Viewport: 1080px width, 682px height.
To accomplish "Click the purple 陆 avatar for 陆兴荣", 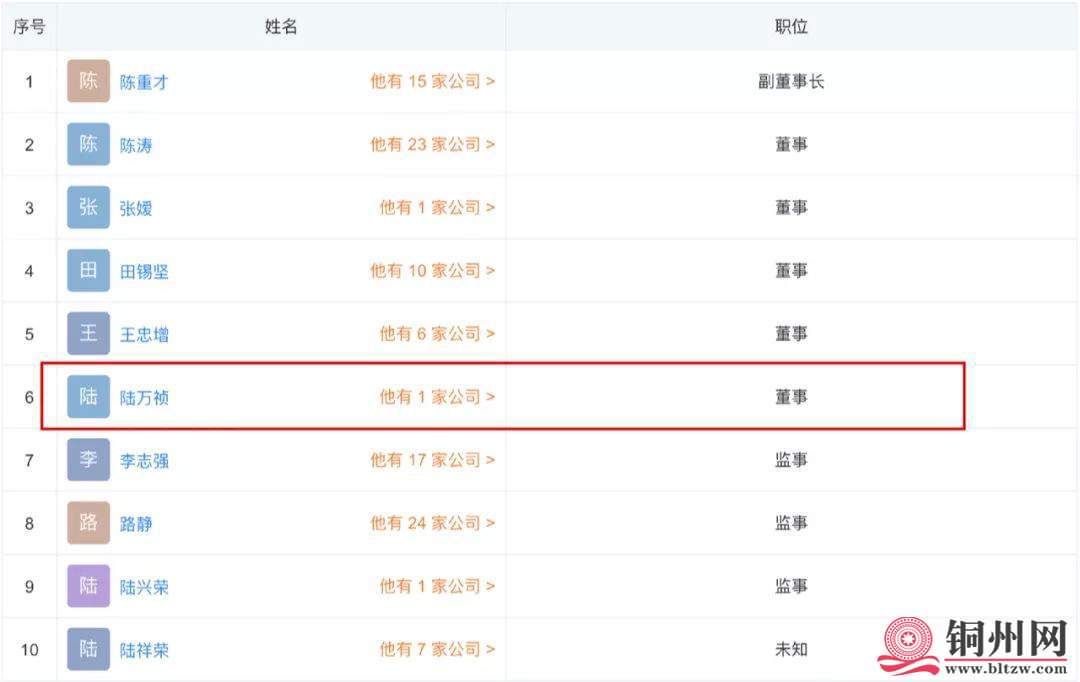I will point(88,586).
